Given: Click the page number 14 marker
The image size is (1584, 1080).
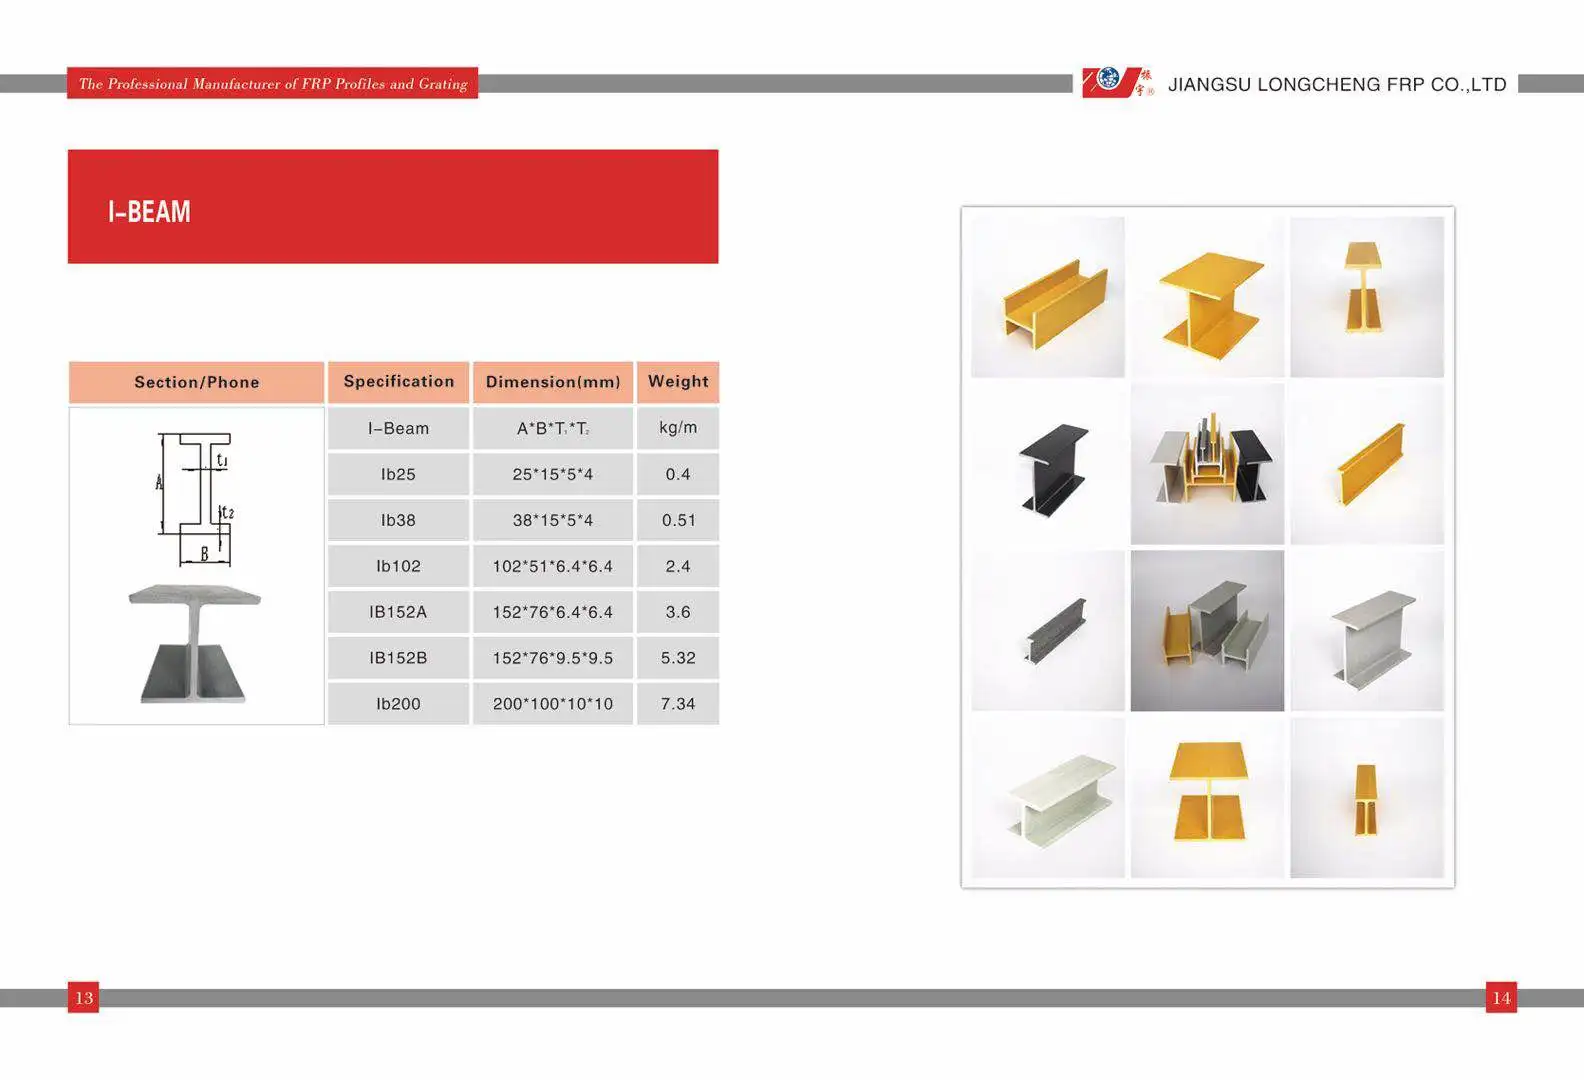Looking at the screenshot, I should (x=1501, y=997).
